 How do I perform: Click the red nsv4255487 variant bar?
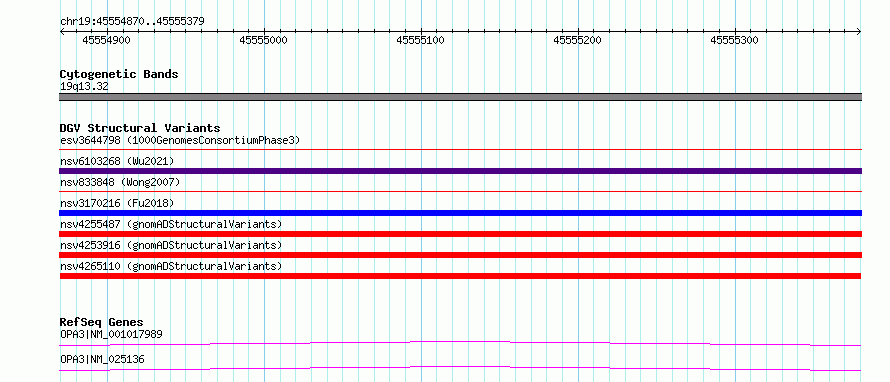460,234
